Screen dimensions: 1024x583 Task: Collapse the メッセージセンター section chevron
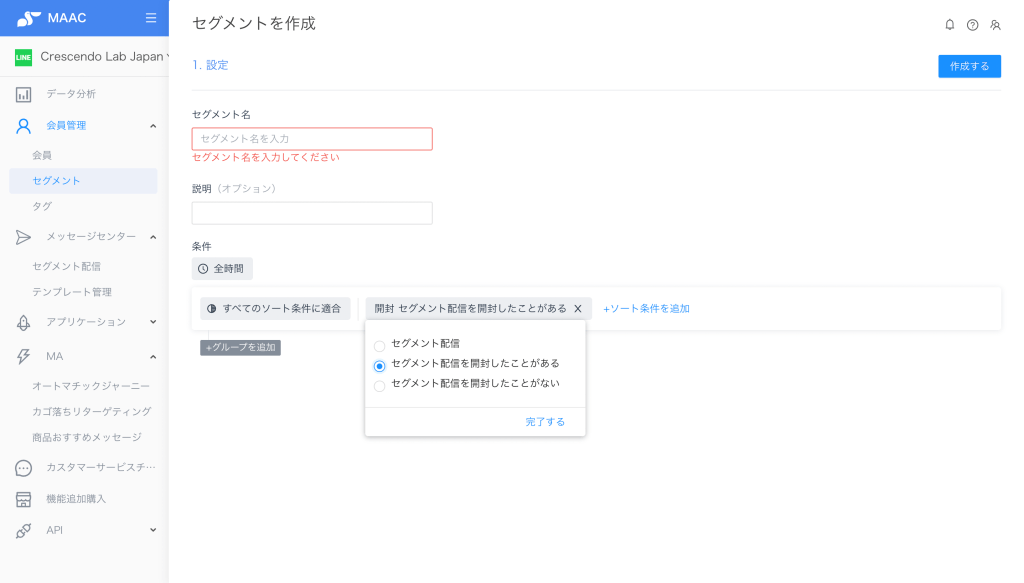[x=153, y=237]
